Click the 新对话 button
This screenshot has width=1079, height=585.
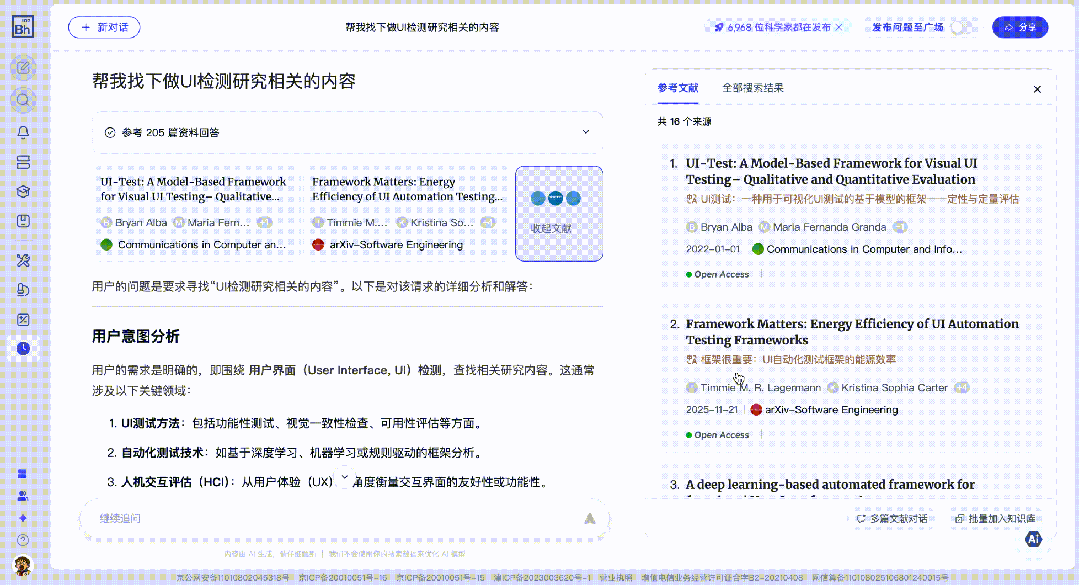[x=104, y=28]
